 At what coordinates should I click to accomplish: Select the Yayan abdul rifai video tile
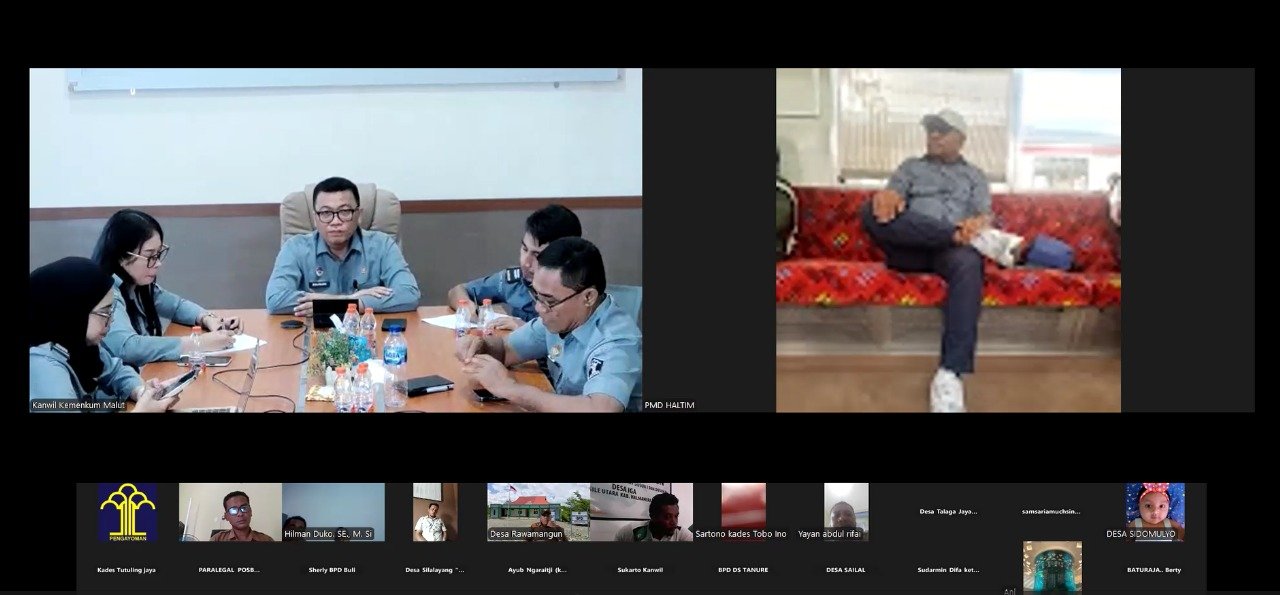click(x=846, y=512)
